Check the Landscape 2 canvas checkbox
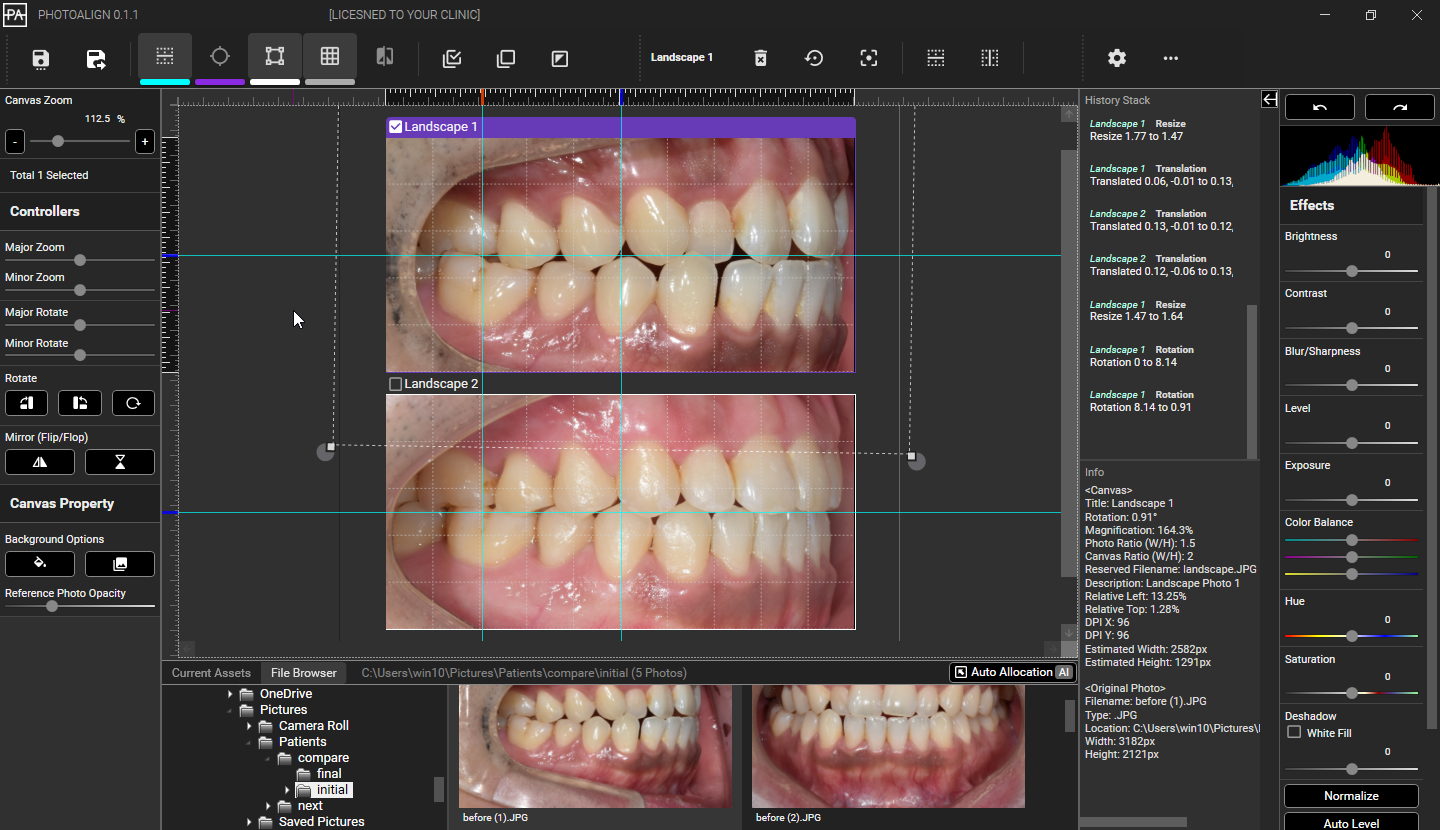1440x830 pixels. coord(395,384)
